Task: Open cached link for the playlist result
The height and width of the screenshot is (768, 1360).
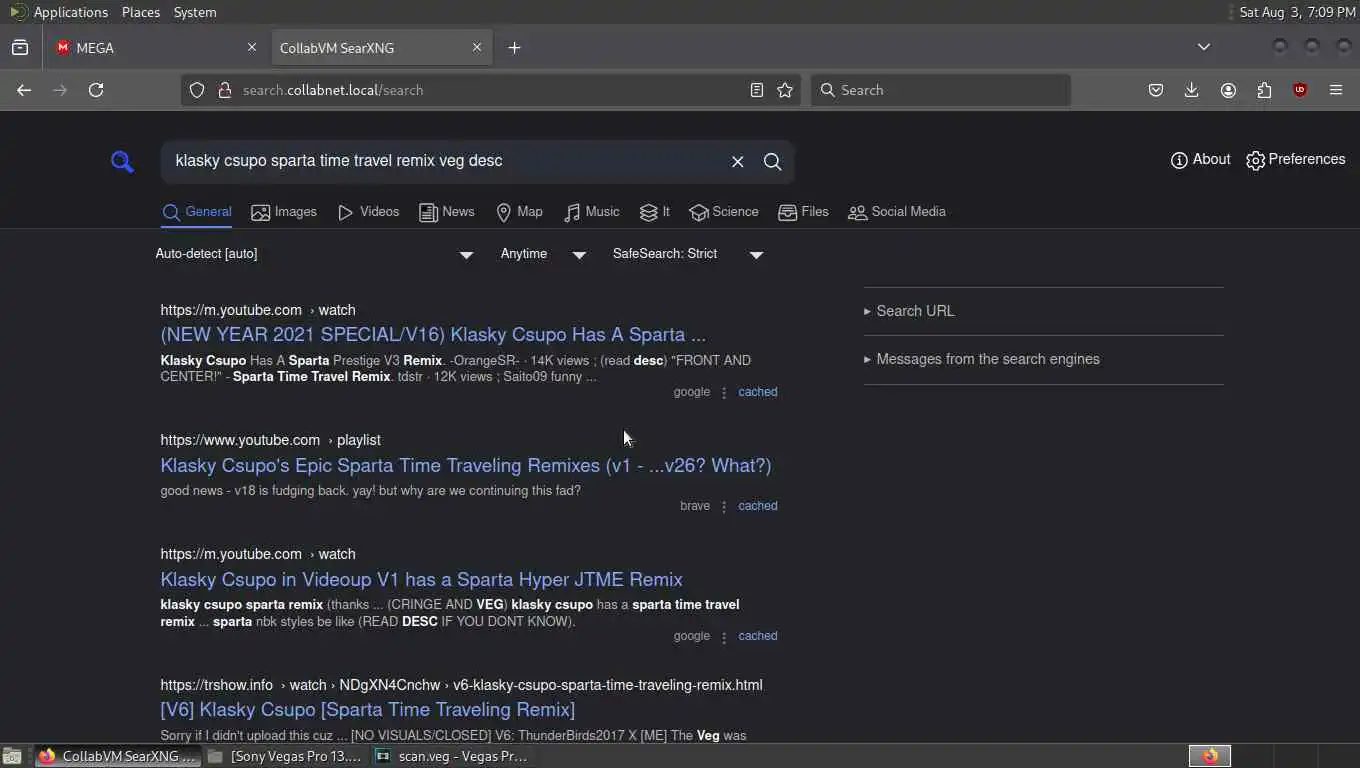Action: click(x=758, y=506)
